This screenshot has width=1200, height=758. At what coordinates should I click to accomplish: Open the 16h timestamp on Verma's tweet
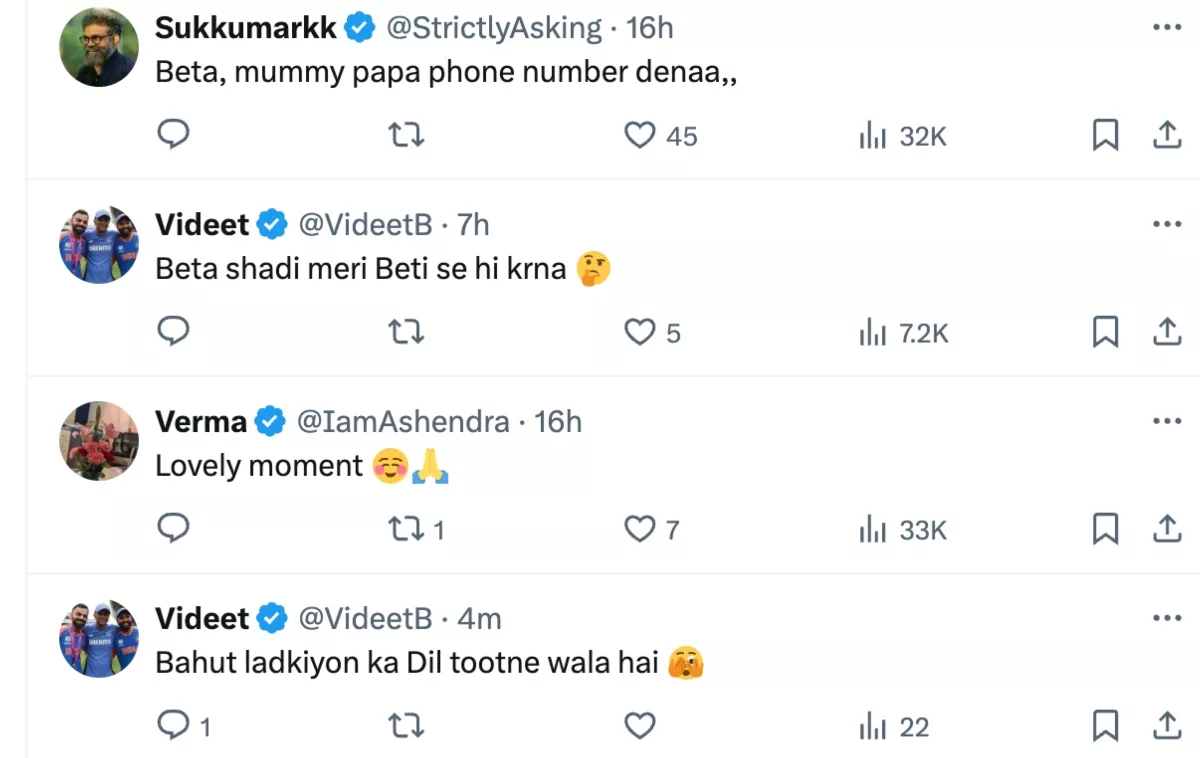pyautogui.click(x=558, y=422)
